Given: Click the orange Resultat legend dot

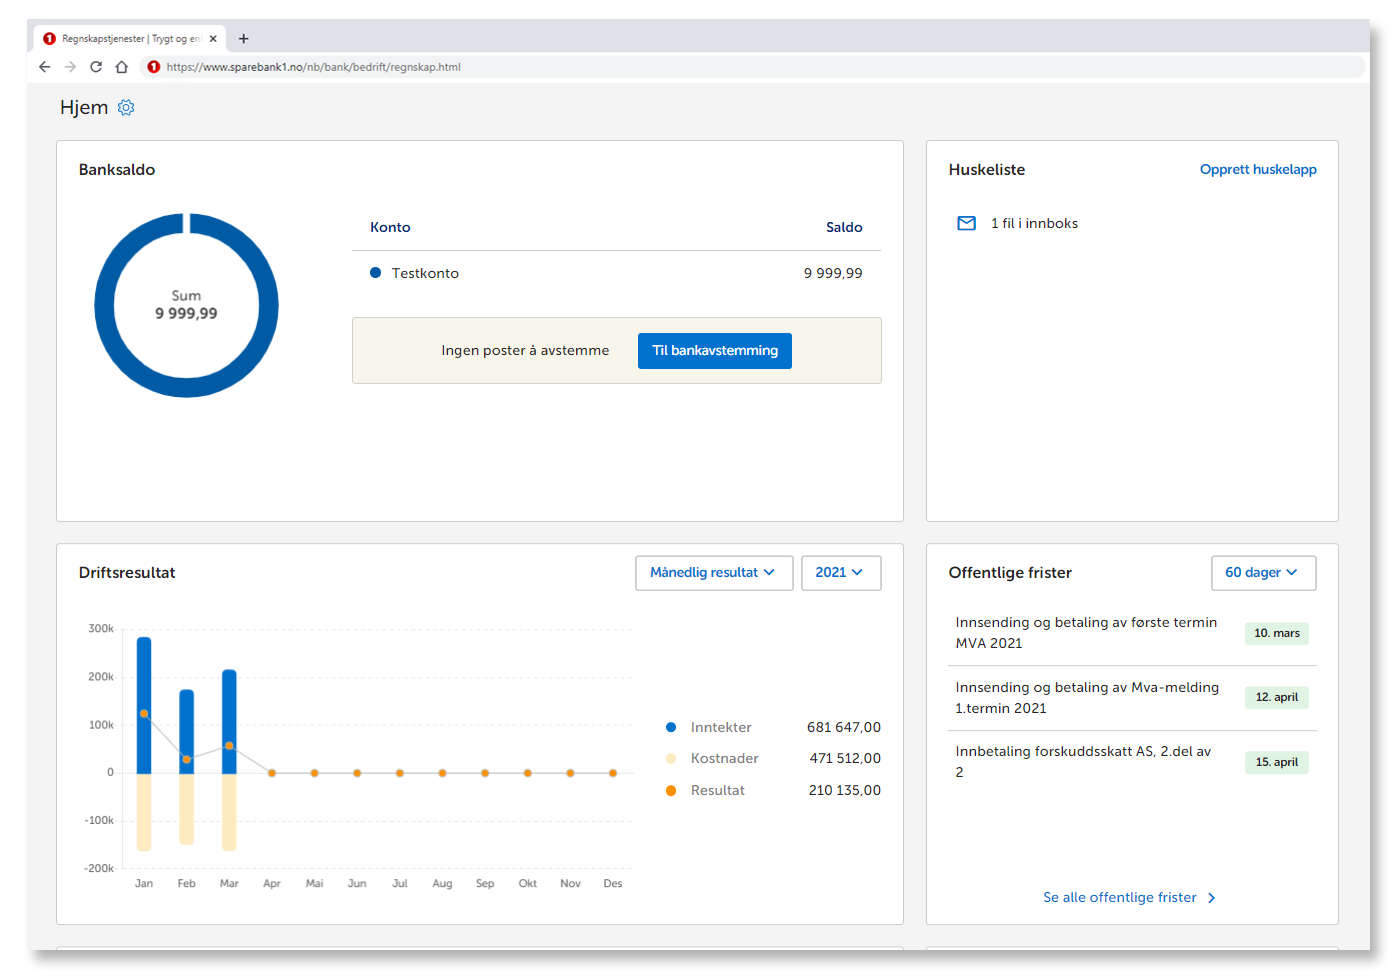Looking at the screenshot, I should 671,791.
